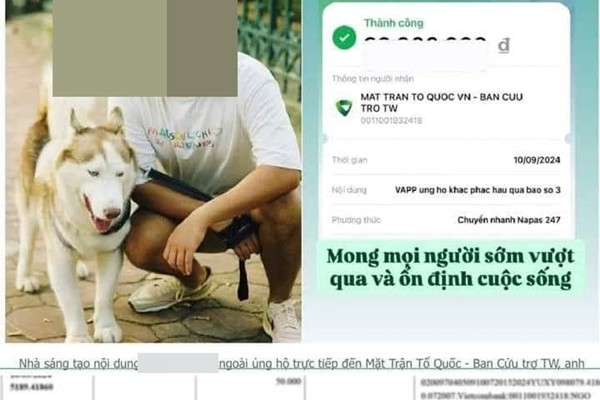This screenshot has height=400, width=600.
Task: Click recipient name MAT TRAN TO QUOC VN
Action: coord(441,103)
